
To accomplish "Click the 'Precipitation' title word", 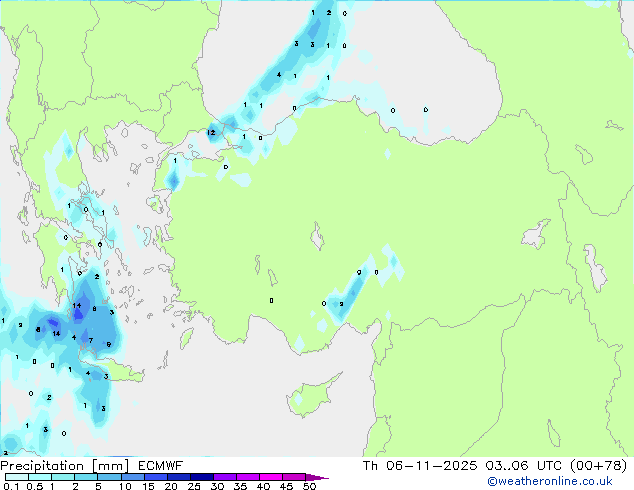I will click(42, 466).
